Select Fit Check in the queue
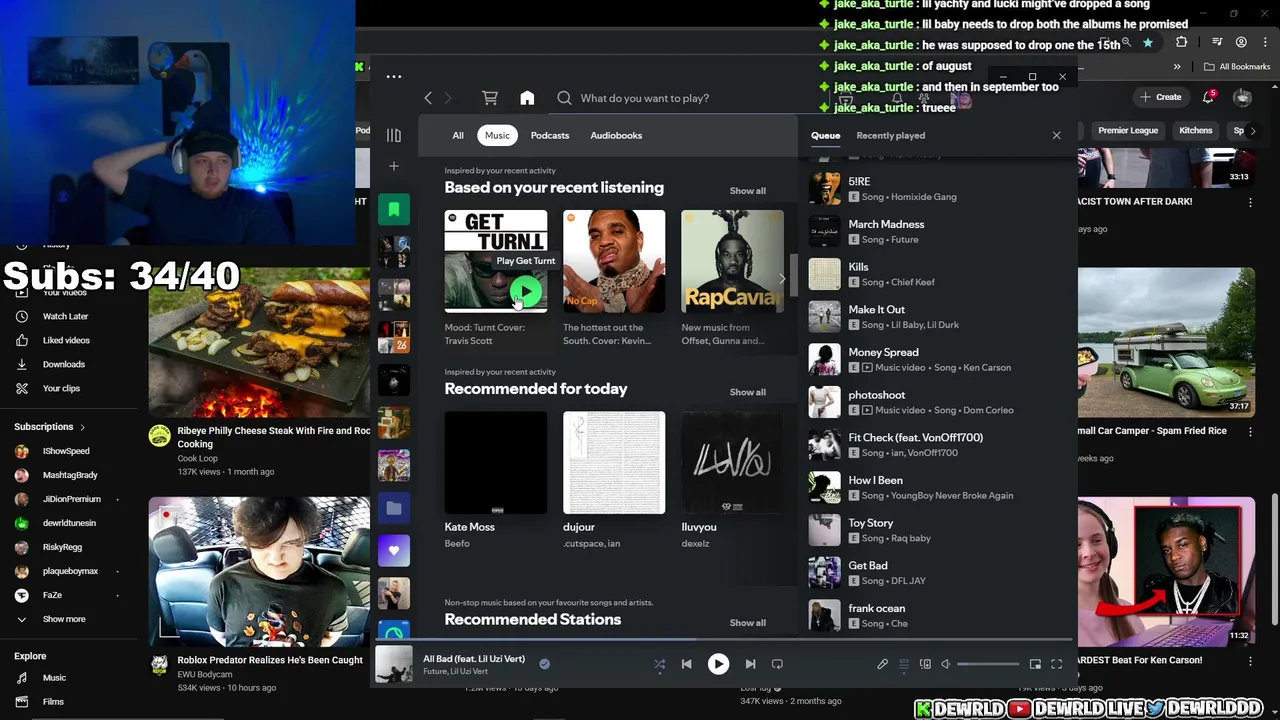Screen dimensions: 1280x720 (935, 444)
